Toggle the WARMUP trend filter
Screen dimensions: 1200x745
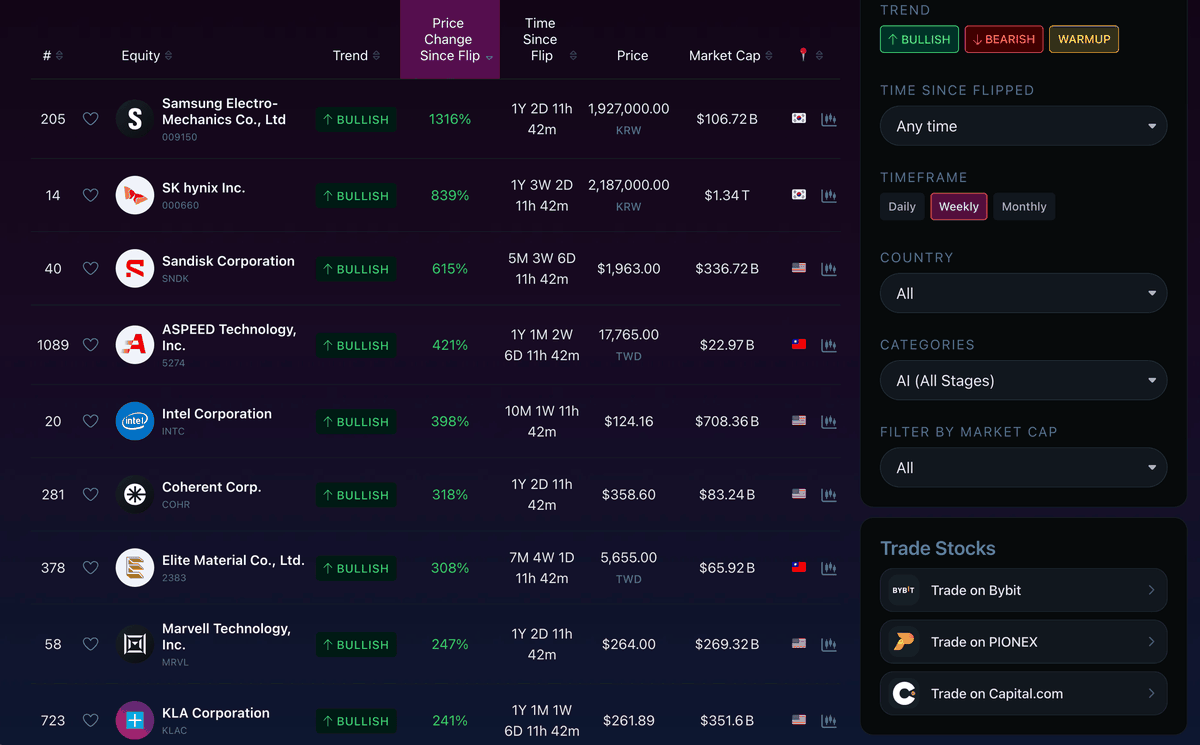[x=1084, y=39]
